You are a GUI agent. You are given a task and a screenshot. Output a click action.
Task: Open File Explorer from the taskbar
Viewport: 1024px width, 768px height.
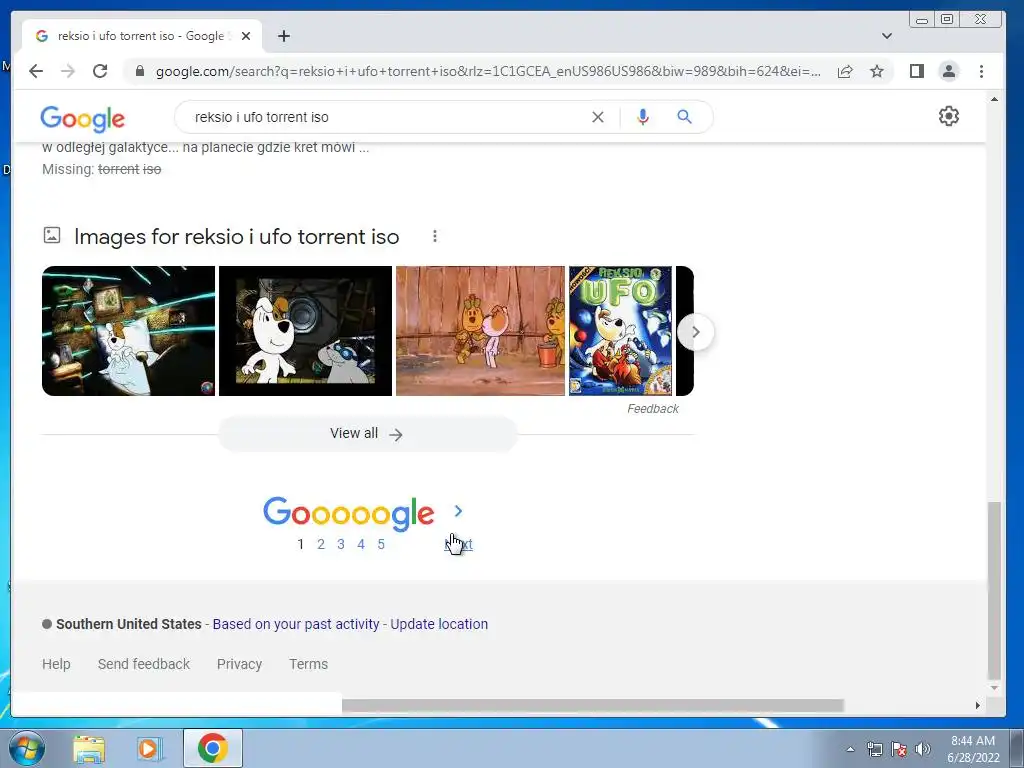tap(89, 748)
